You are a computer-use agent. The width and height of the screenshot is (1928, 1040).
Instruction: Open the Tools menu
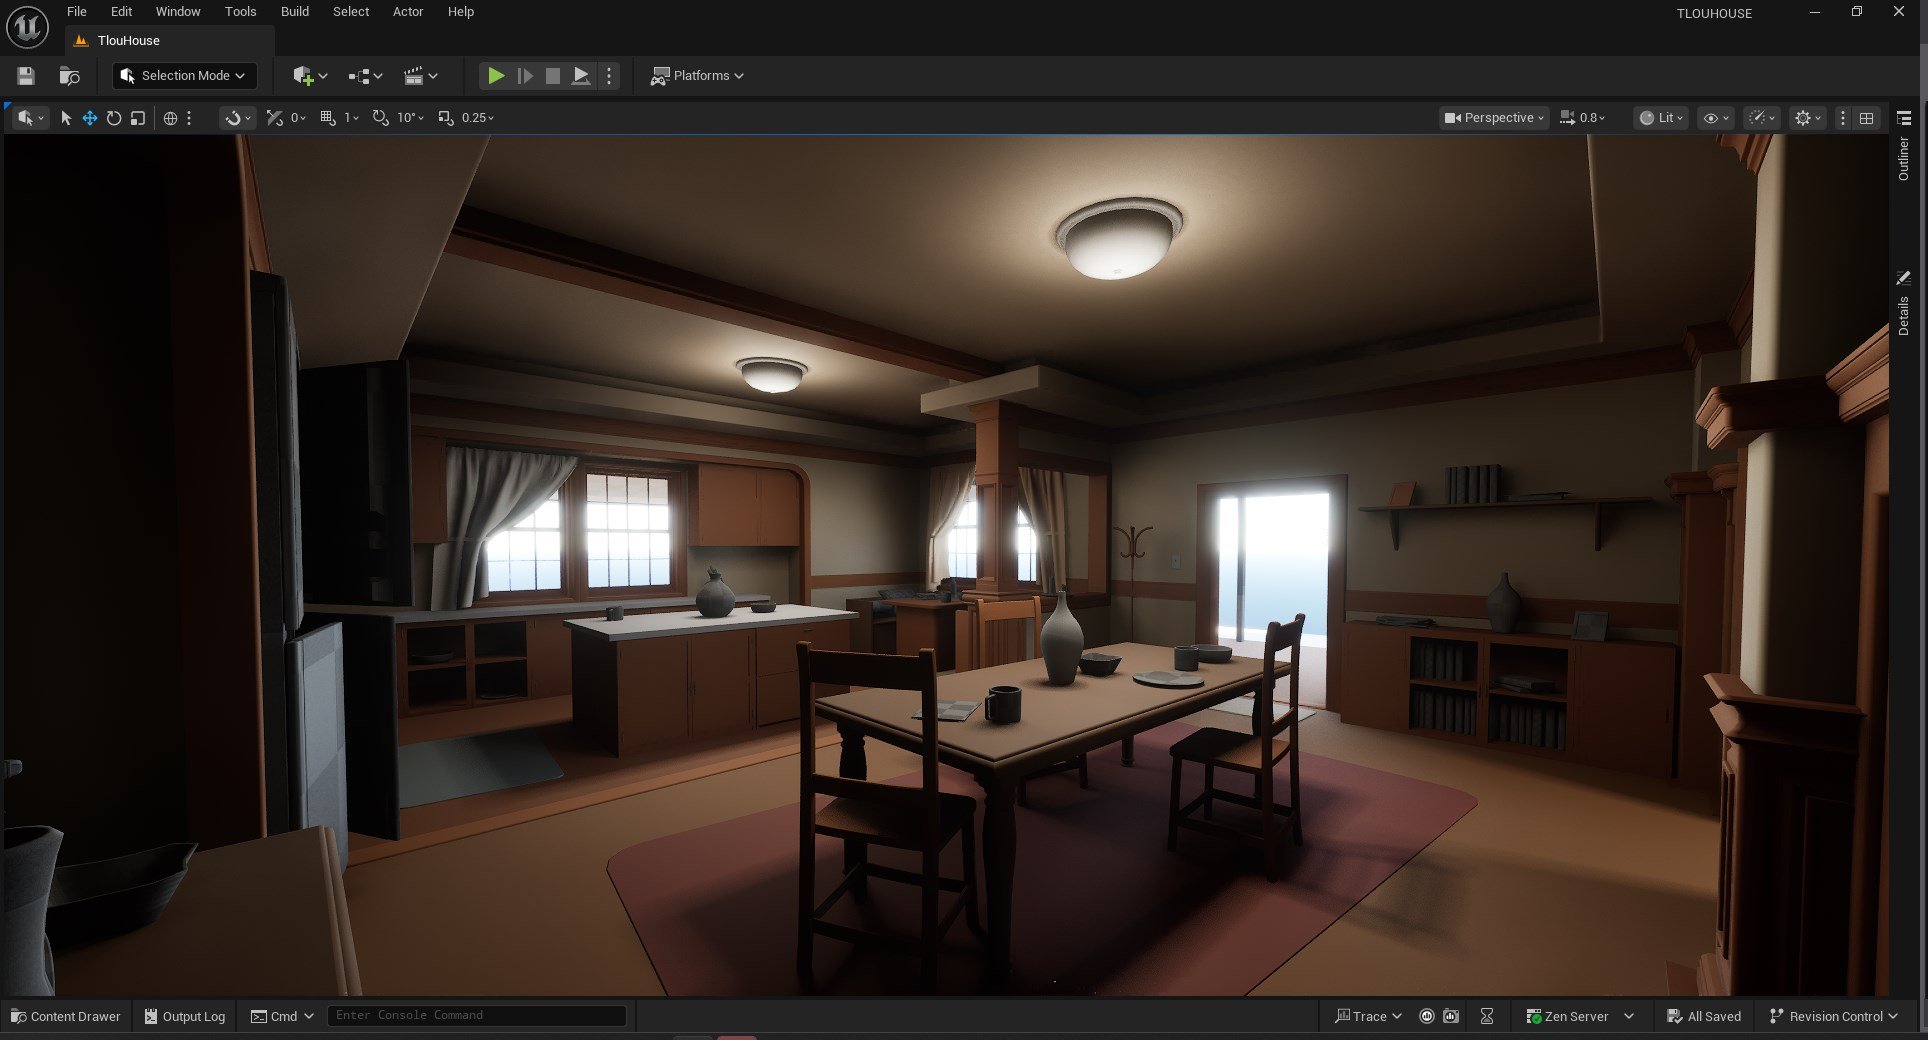240,12
